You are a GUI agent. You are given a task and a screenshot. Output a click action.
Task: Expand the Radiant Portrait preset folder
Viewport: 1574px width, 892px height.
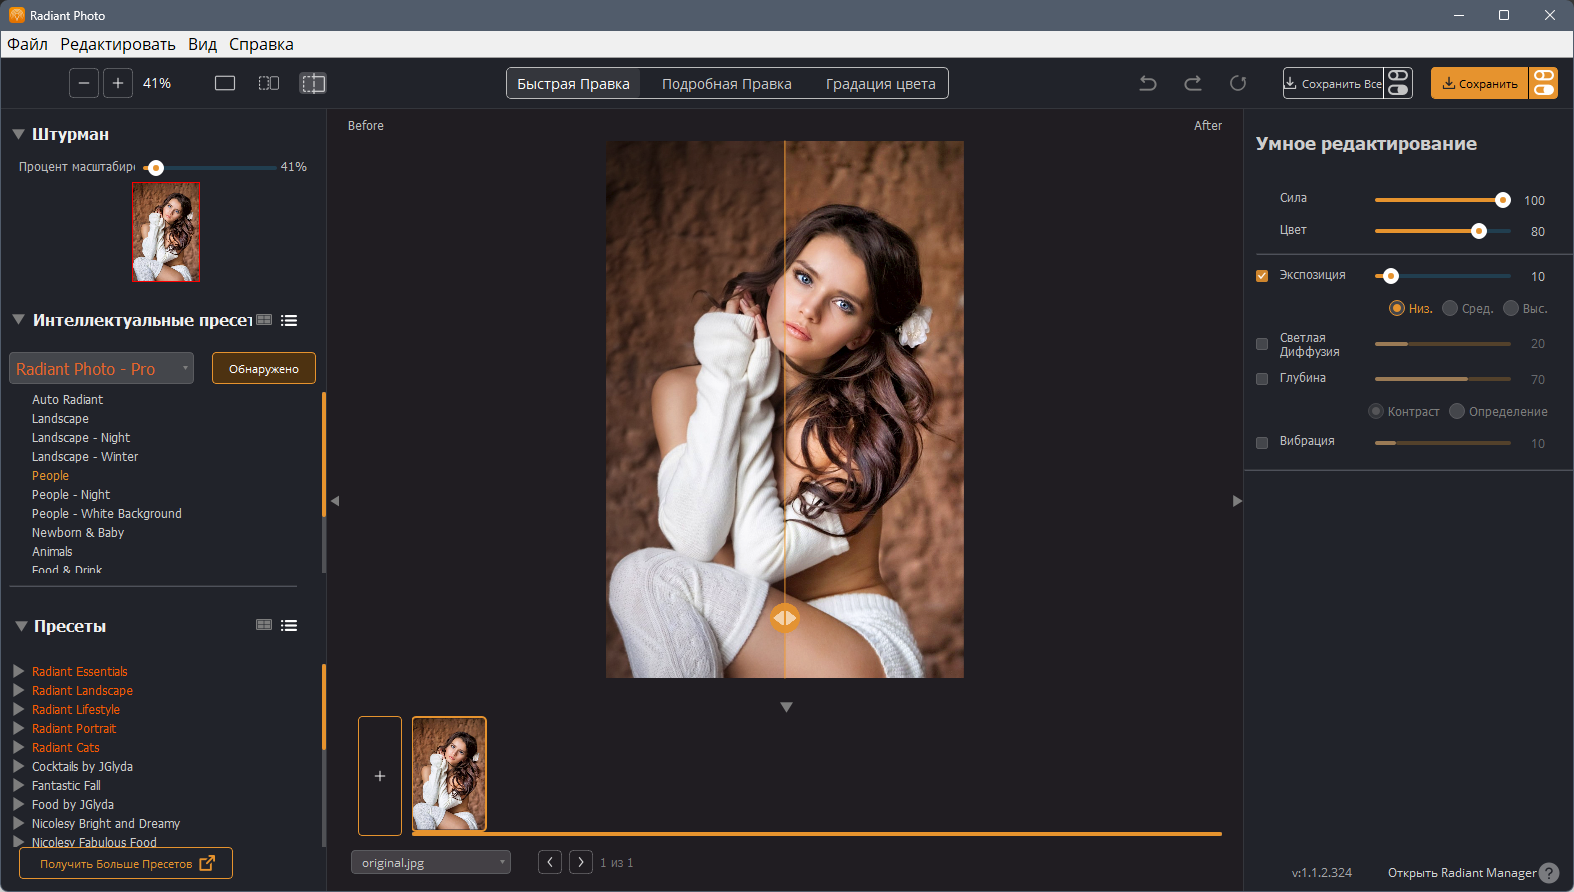click(x=19, y=728)
